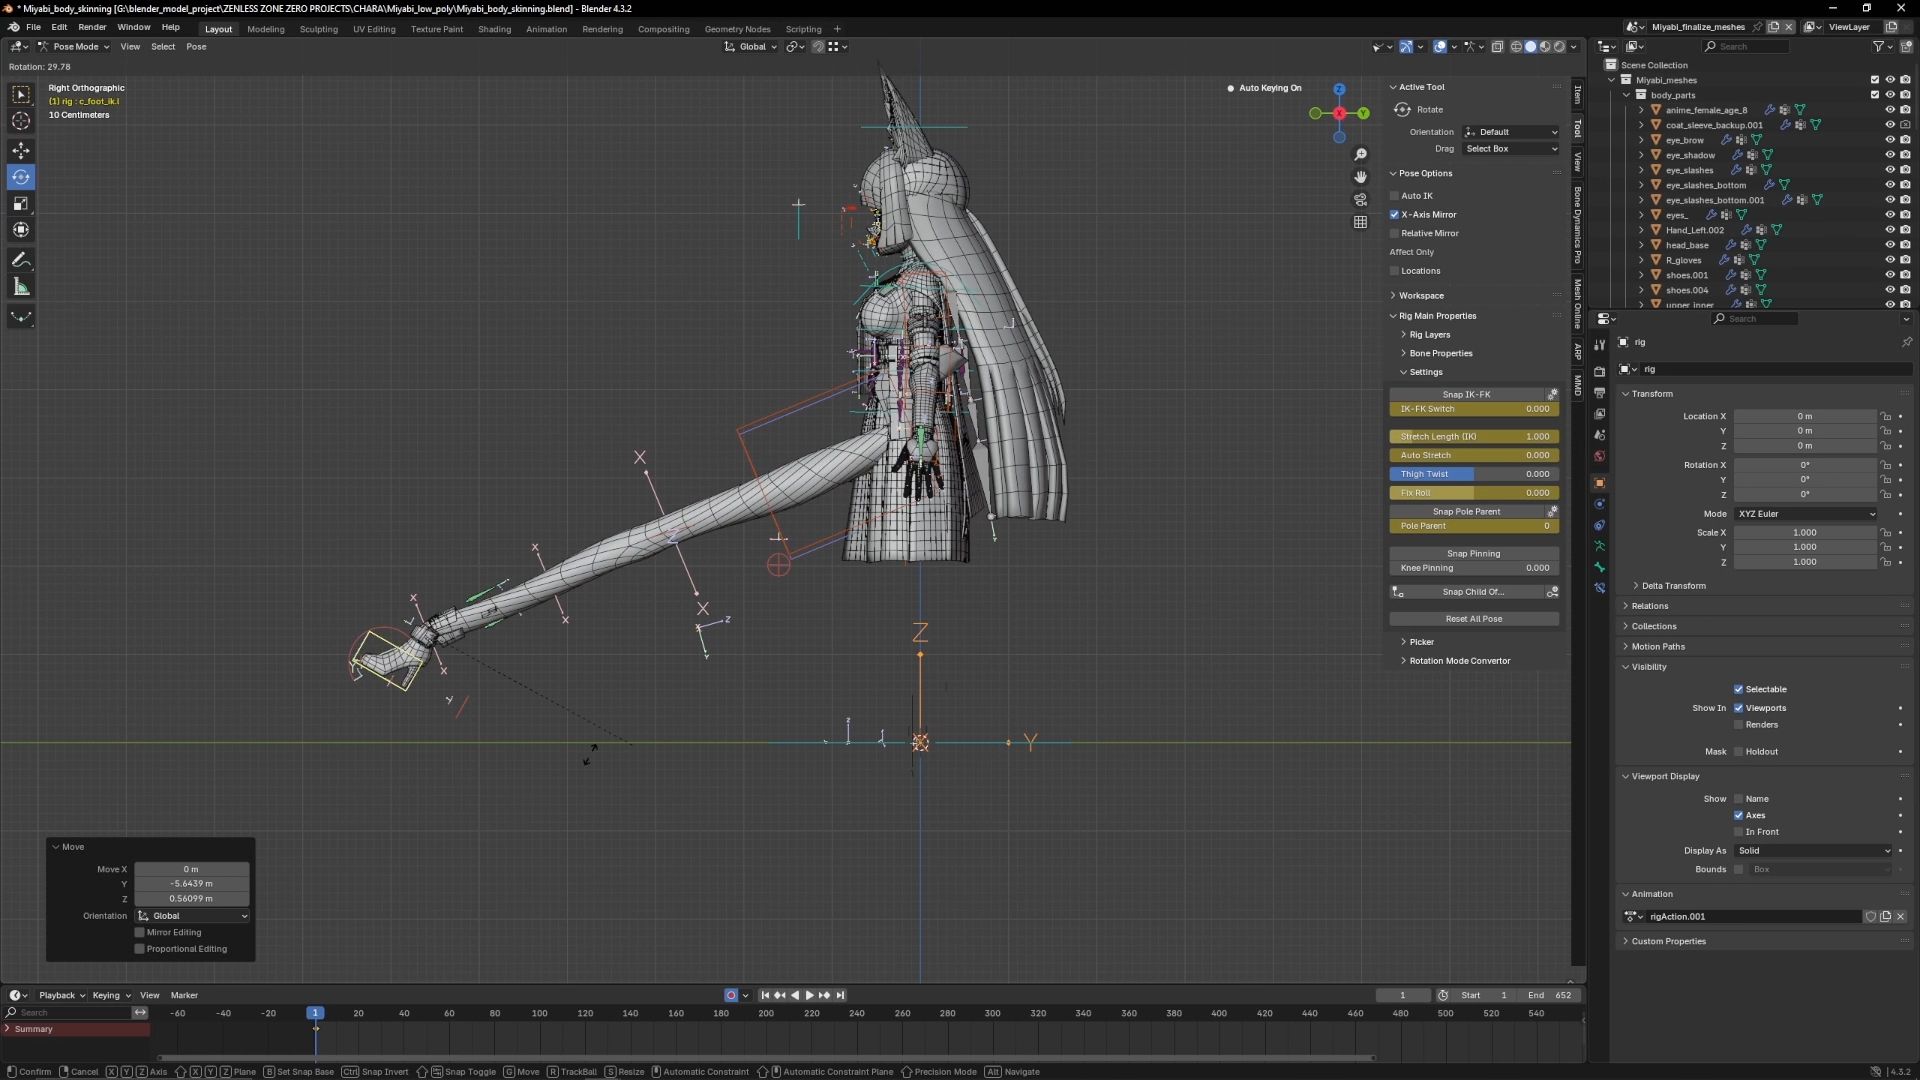Select the Rotate tool in left toolbar
The height and width of the screenshot is (1080, 1920).
tap(21, 177)
